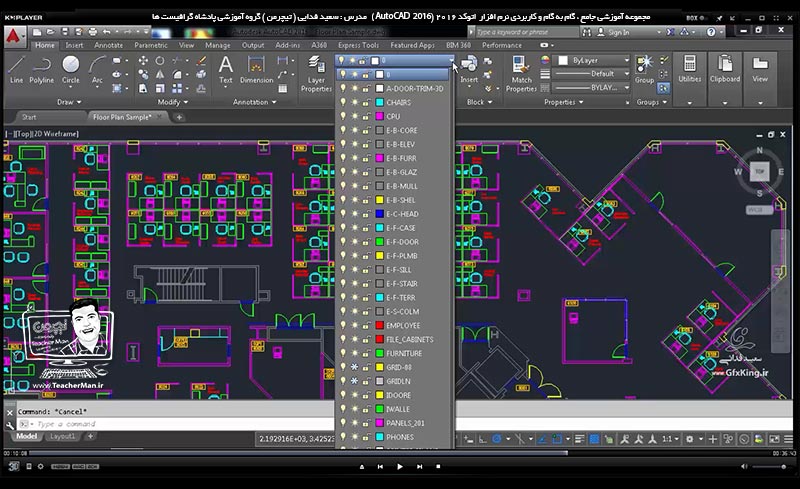Select the Line tool
The width and height of the screenshot is (800, 489).
click(16, 70)
